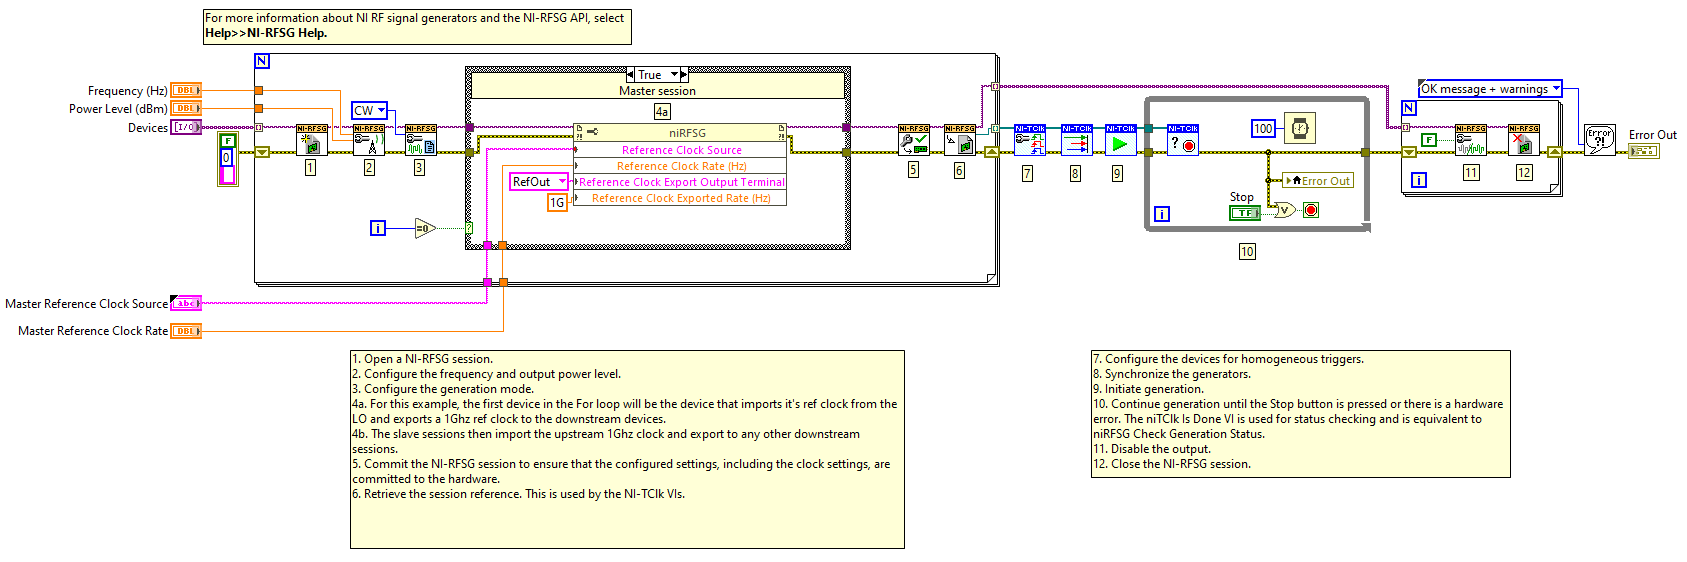1687x562 pixels.
Task: Select the Configure Generation Mode VI labeled 3
Action: [x=420, y=140]
